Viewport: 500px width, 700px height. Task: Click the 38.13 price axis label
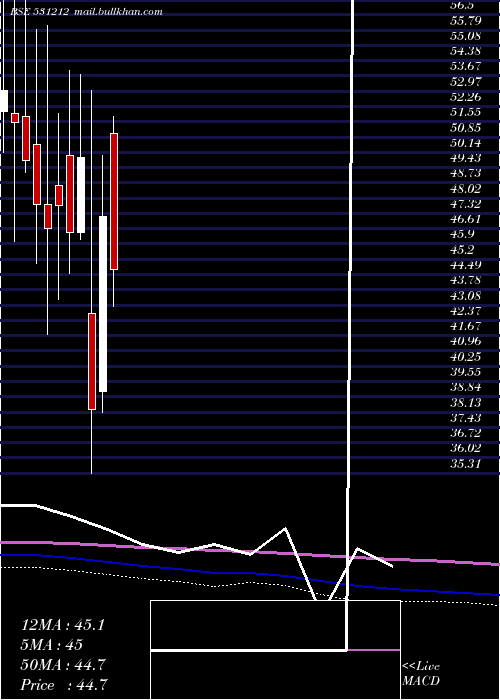pos(466,403)
